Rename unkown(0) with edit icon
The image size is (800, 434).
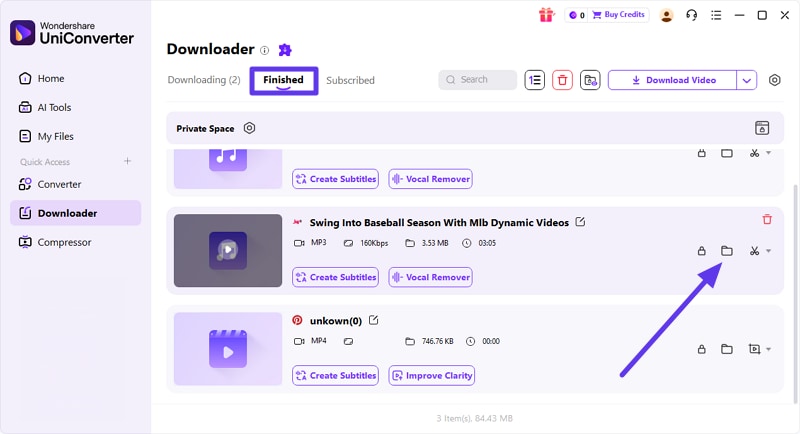click(373, 320)
